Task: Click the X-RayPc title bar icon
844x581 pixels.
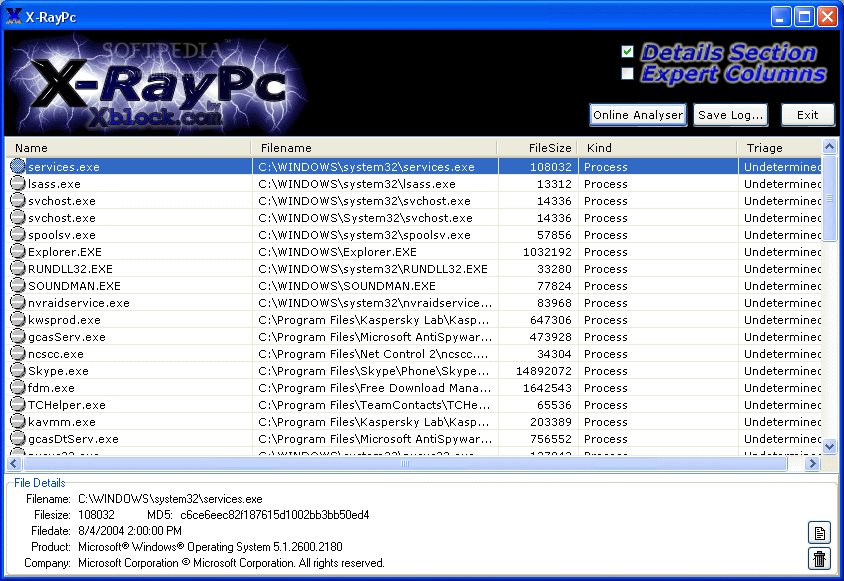Action: click(x=13, y=16)
